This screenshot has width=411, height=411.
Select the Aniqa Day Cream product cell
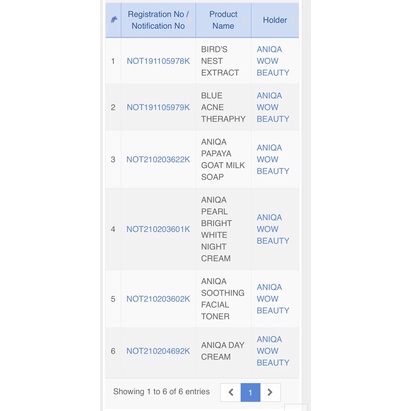tap(223, 351)
